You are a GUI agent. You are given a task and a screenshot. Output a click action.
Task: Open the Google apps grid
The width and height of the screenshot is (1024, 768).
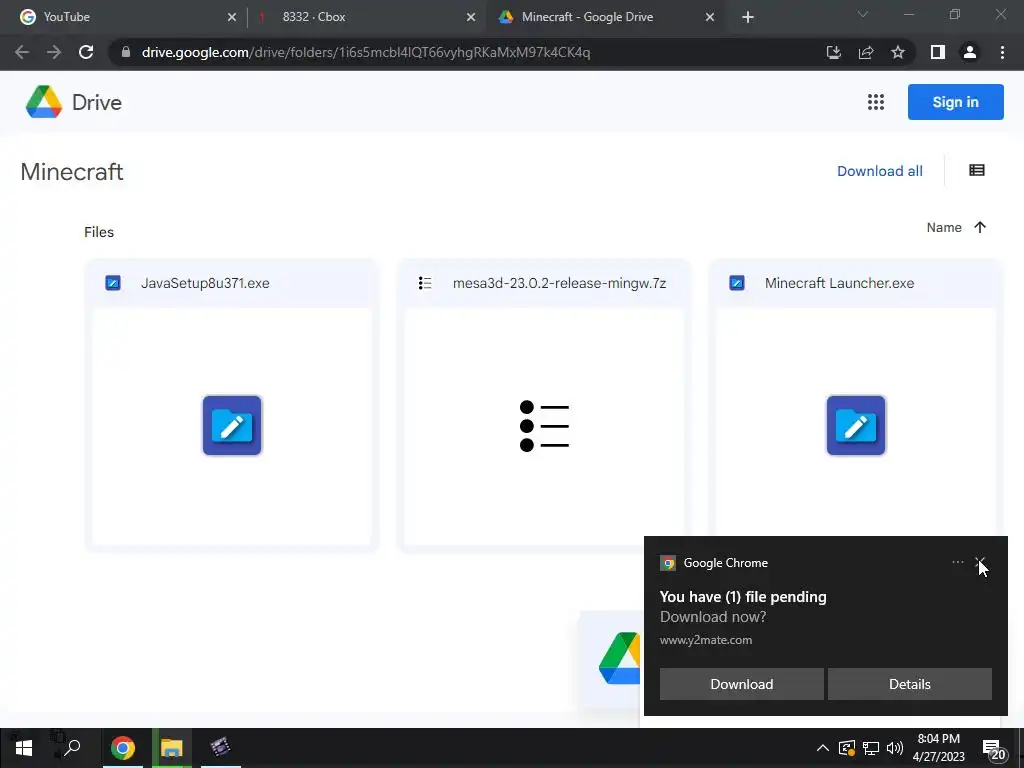876,102
